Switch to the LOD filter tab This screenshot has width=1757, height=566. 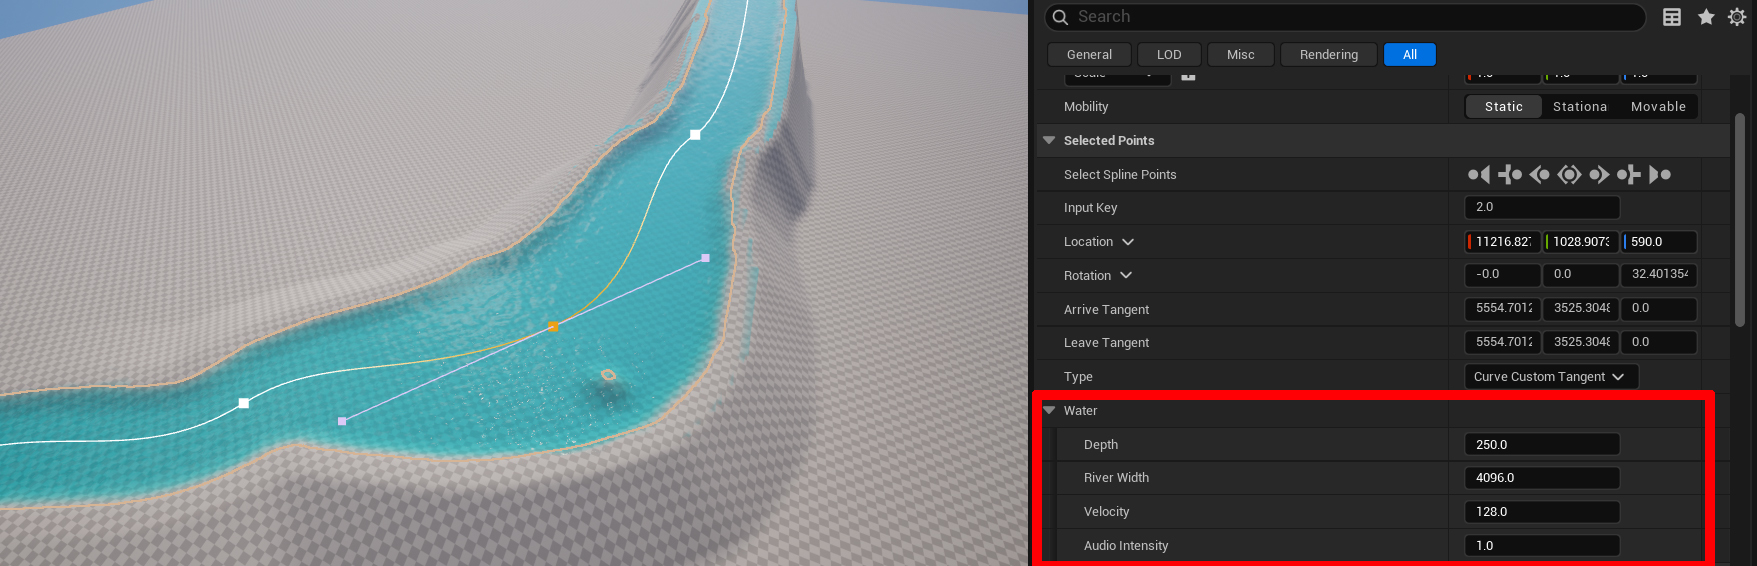1169,55
